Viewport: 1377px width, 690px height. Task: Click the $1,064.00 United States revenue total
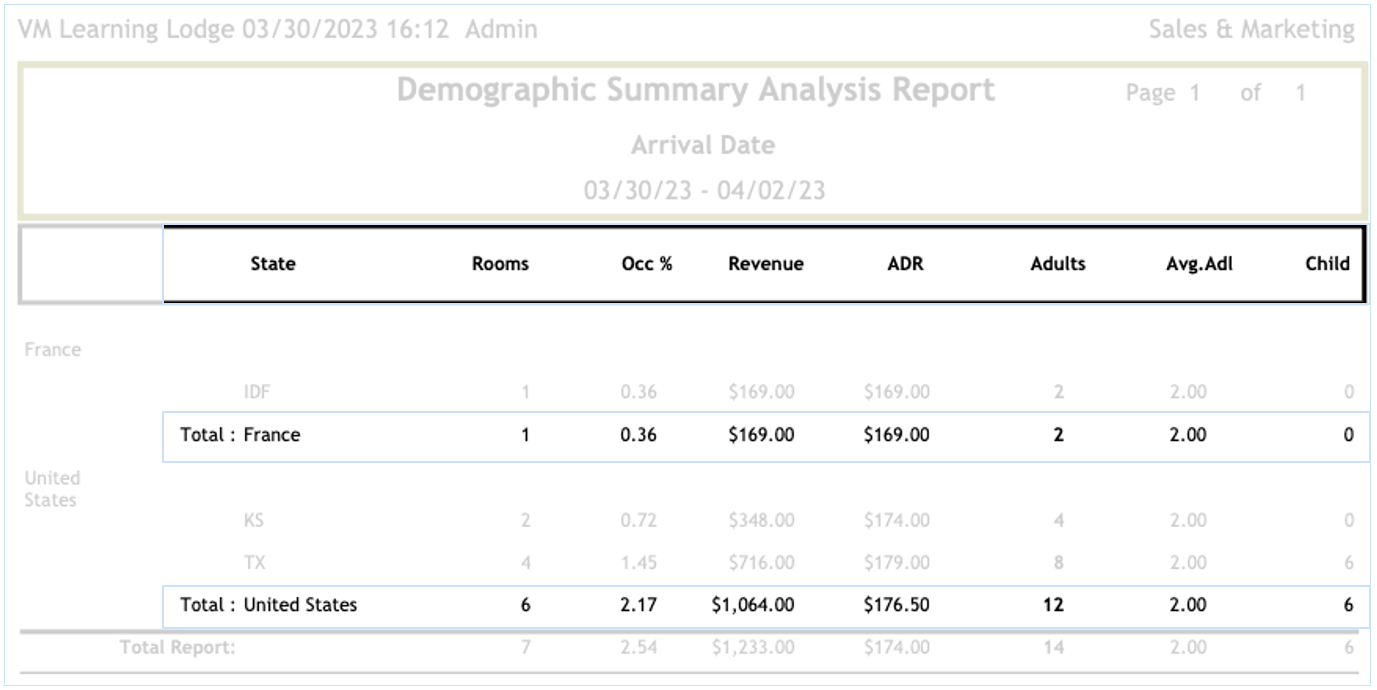tap(753, 605)
